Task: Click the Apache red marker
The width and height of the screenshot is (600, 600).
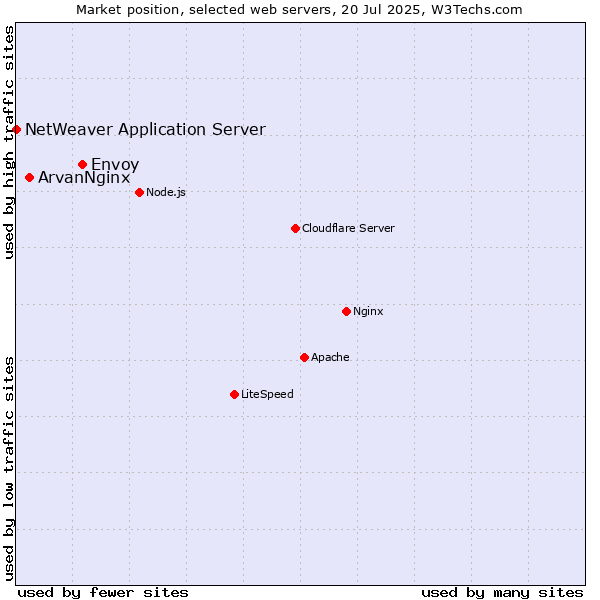Action: click(x=304, y=357)
